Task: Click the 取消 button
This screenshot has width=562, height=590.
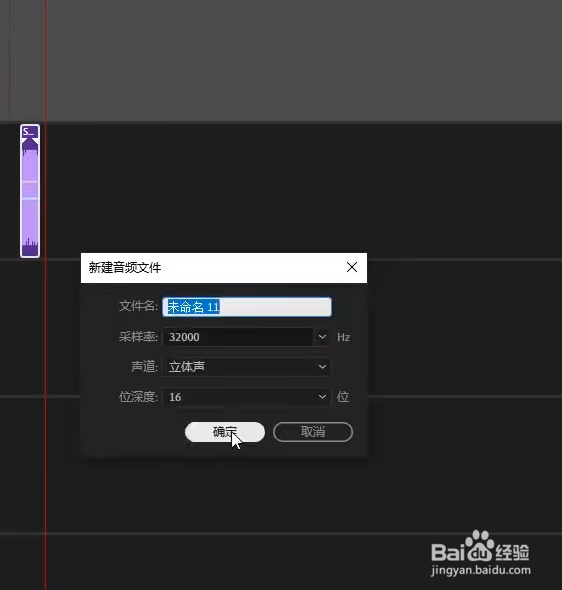Action: [x=313, y=432]
